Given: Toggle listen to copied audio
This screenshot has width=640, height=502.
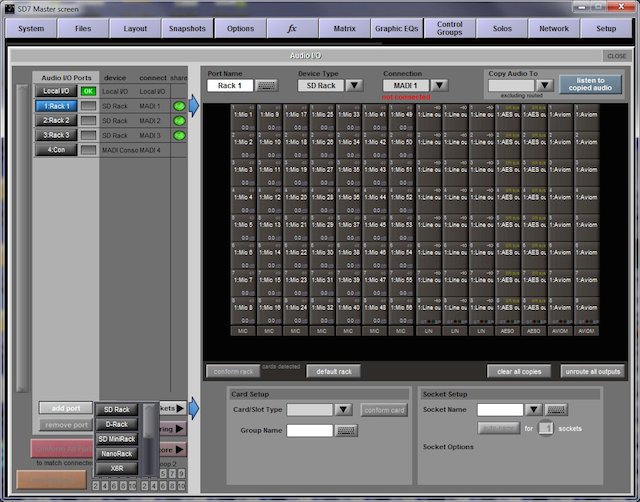Looking at the screenshot, I should pos(590,84).
